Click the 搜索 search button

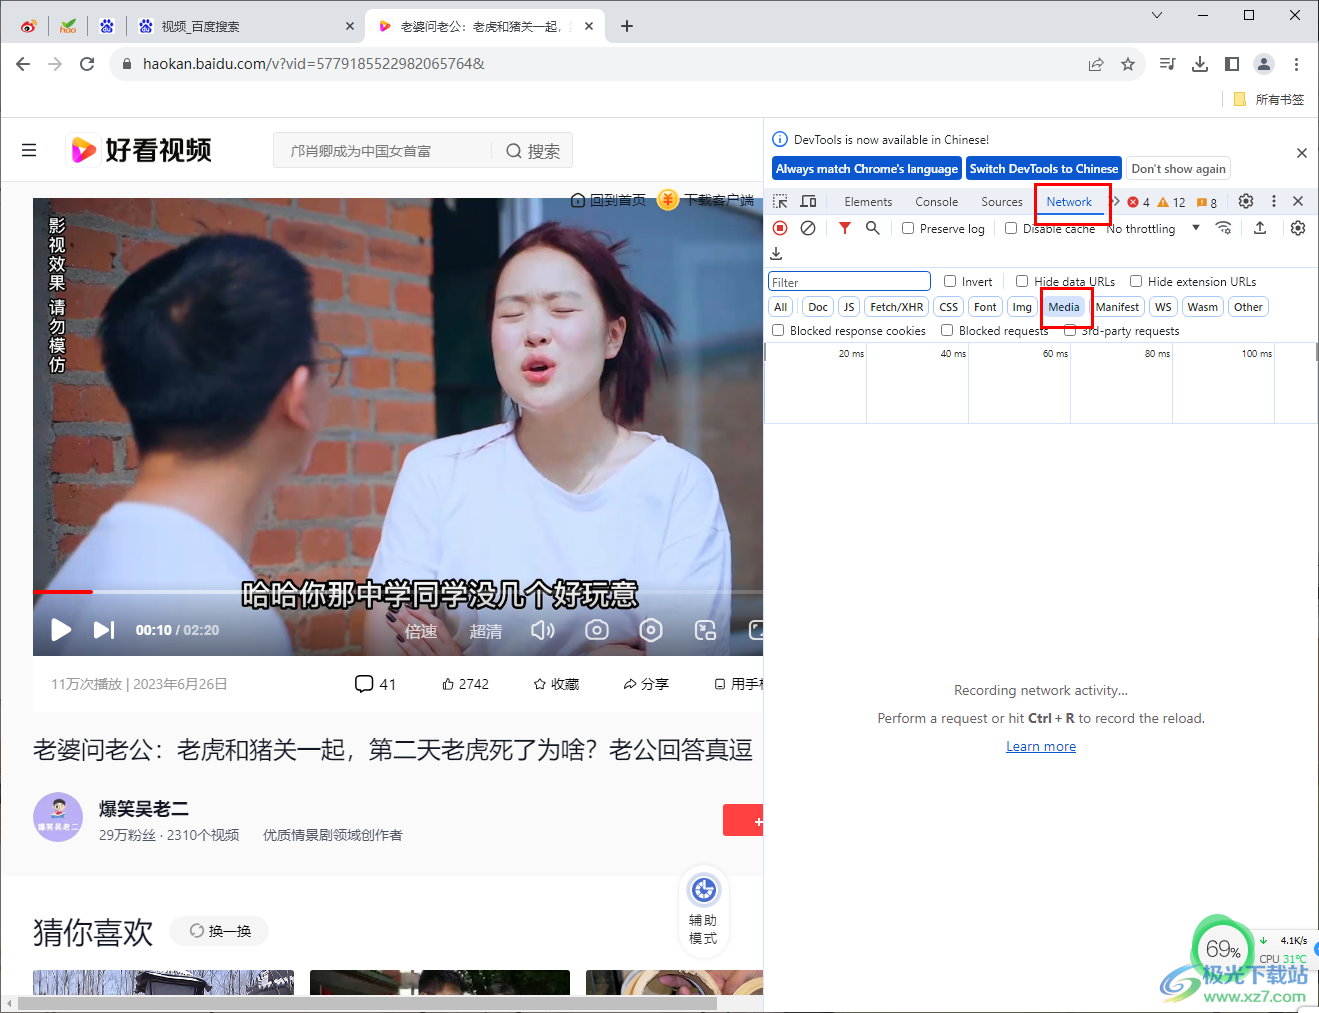pyautogui.click(x=533, y=151)
